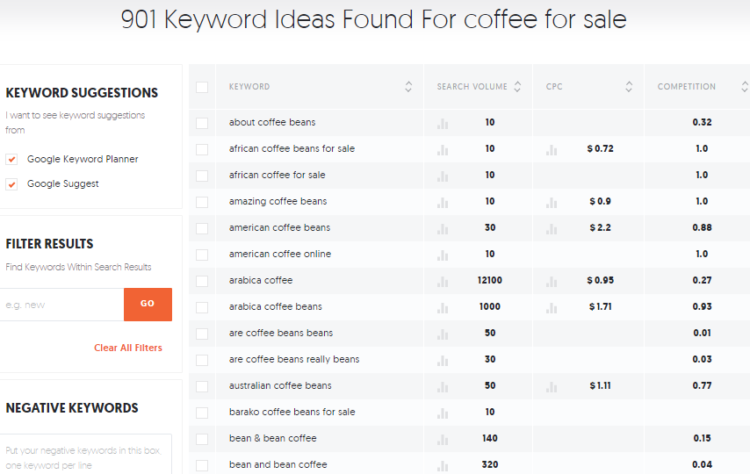750x474 pixels.
Task: Check the select-all checkbox in table header
Action: pyautogui.click(x=202, y=87)
